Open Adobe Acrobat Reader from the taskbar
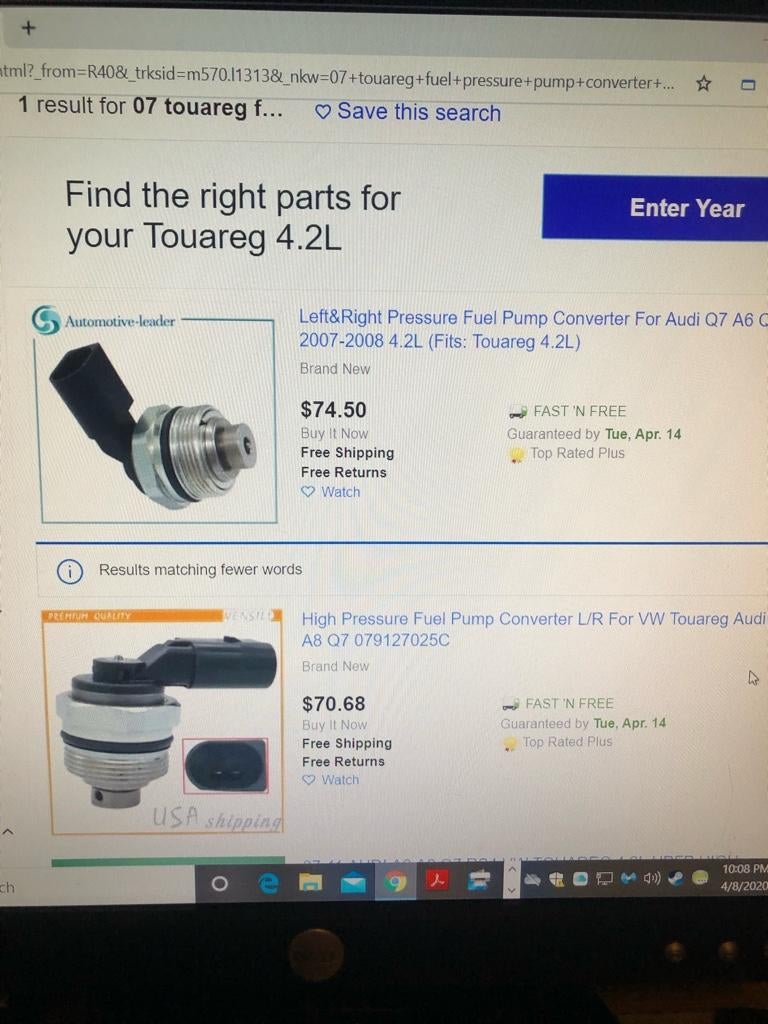 (x=437, y=882)
